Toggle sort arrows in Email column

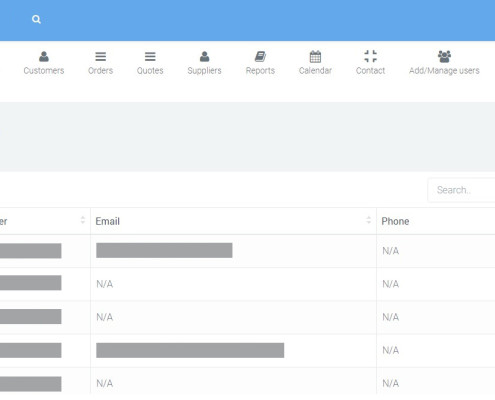pyautogui.click(x=368, y=220)
